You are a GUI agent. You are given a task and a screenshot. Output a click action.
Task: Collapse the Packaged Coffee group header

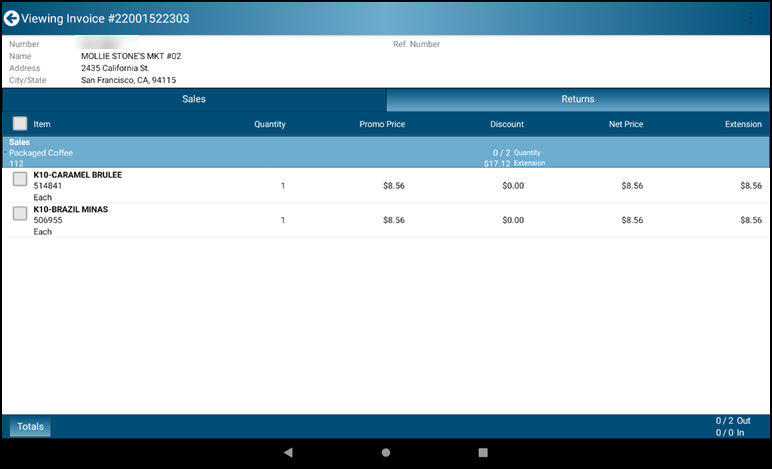pos(386,153)
